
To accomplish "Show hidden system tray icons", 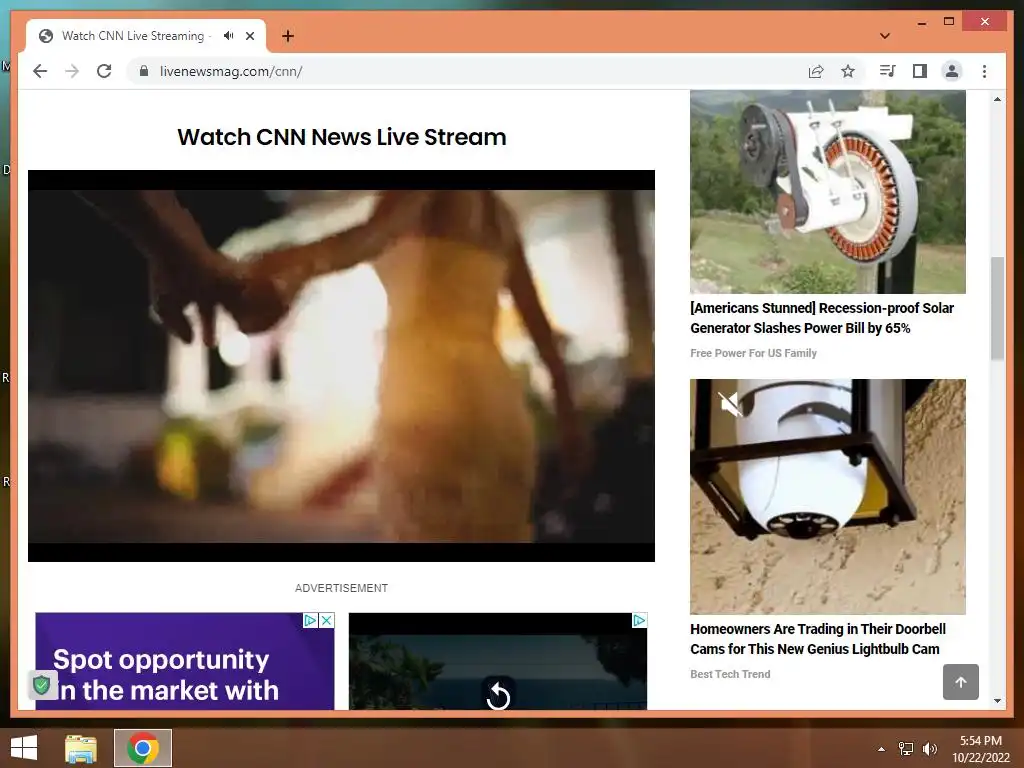I will 881,749.
